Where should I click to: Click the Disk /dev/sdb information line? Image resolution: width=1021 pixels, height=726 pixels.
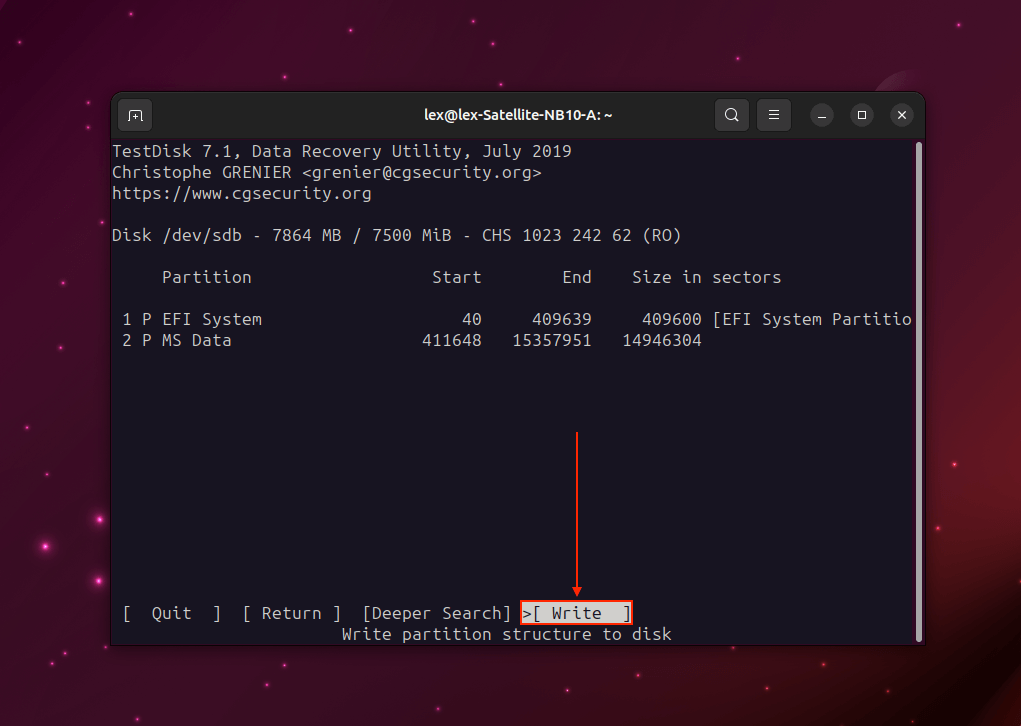coord(396,235)
